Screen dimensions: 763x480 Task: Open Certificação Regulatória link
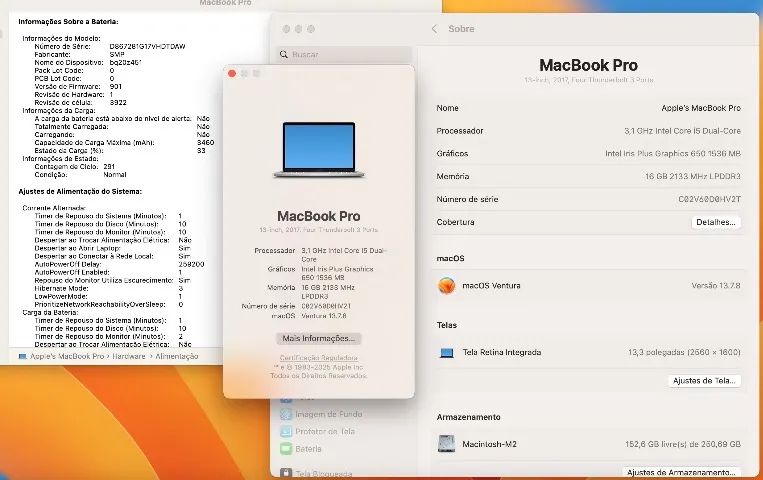pos(319,358)
